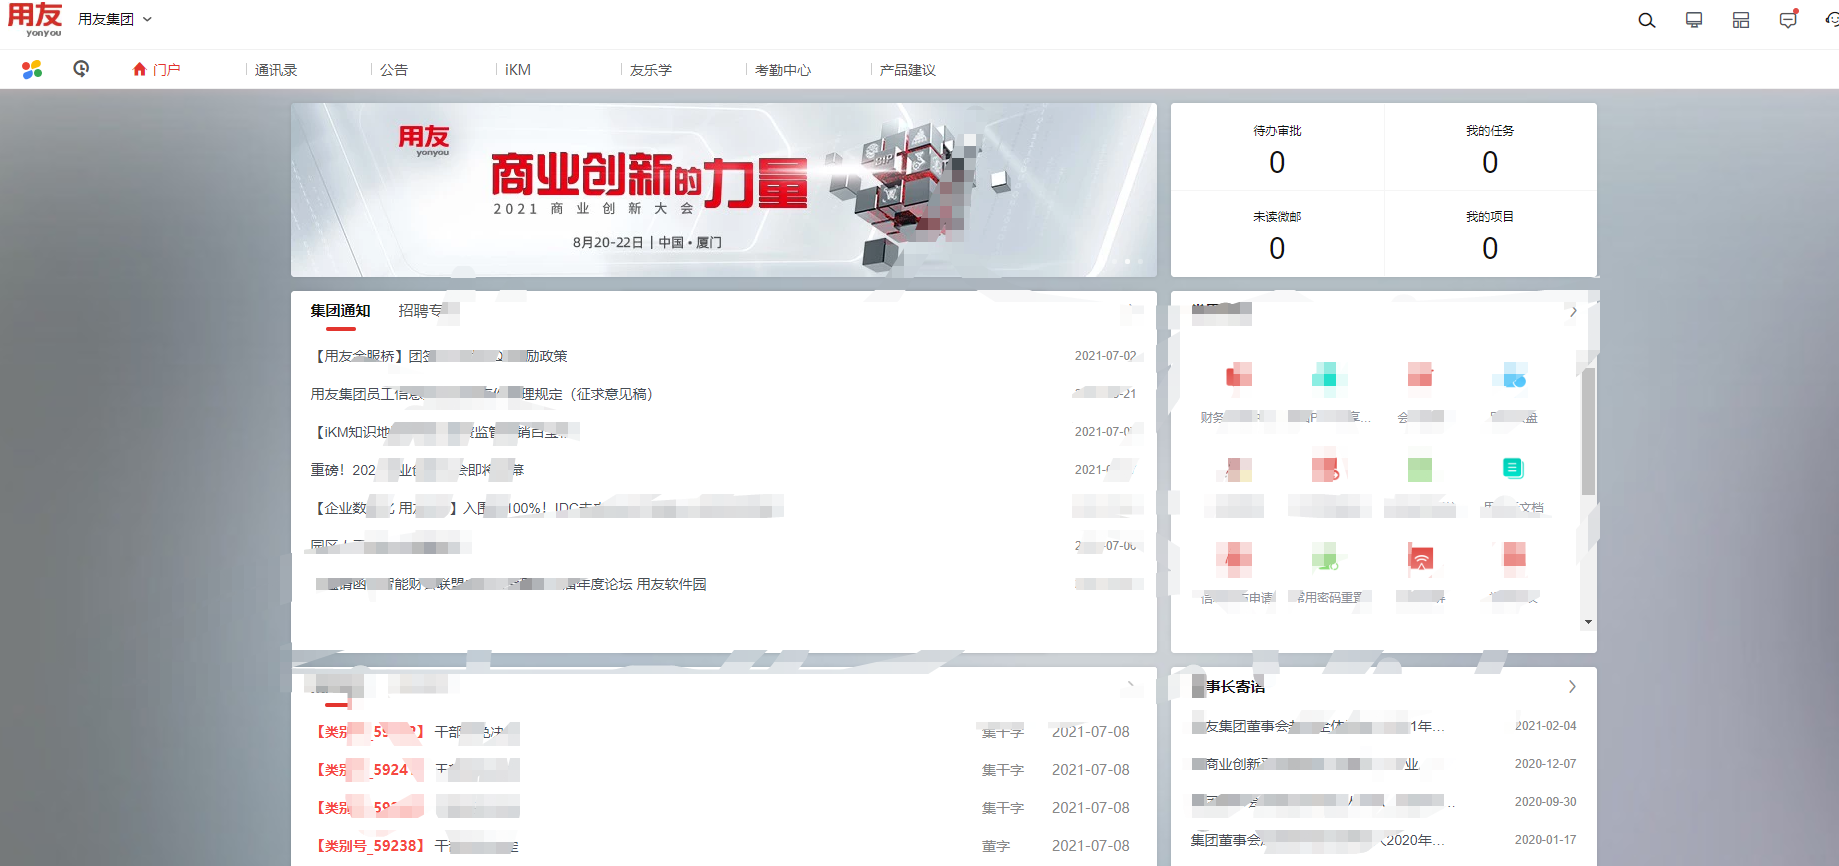The image size is (1839, 866).
Task: Open the clock history icon in nav bar
Action: pos(81,69)
